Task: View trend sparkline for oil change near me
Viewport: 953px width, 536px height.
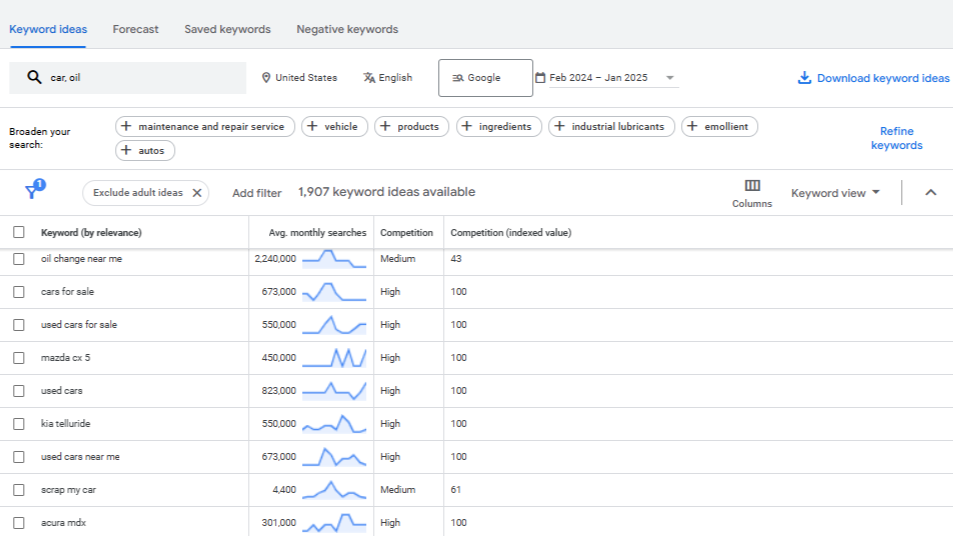Action: [334, 259]
